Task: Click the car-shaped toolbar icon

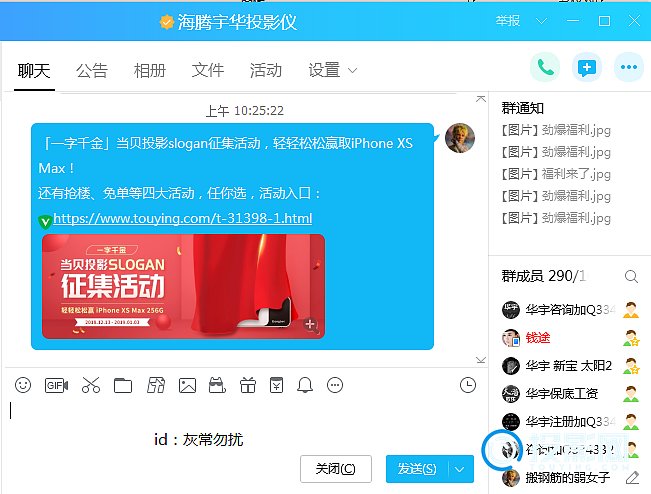Action: point(217,385)
